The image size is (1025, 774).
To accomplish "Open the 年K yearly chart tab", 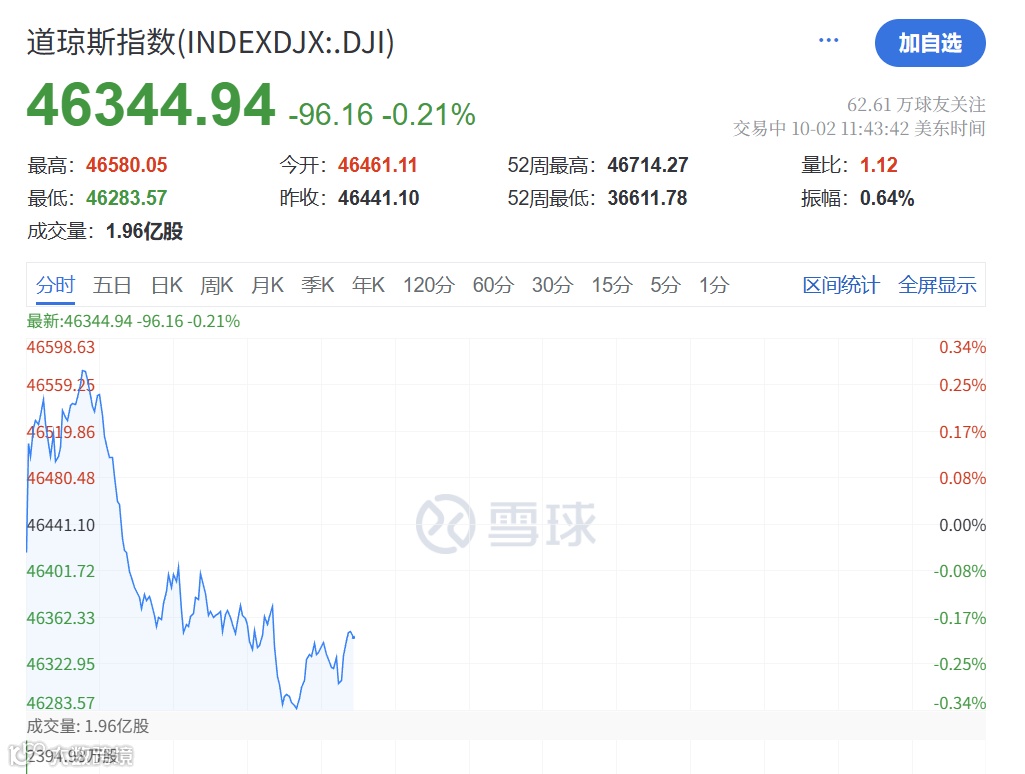I will [x=367, y=285].
